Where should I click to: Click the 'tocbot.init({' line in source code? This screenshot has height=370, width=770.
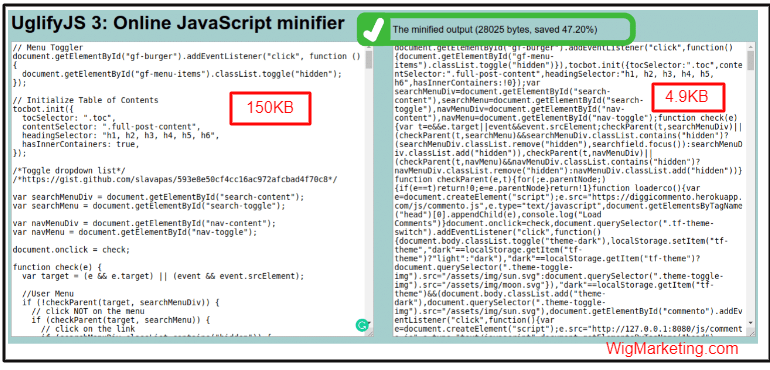(x=43, y=109)
